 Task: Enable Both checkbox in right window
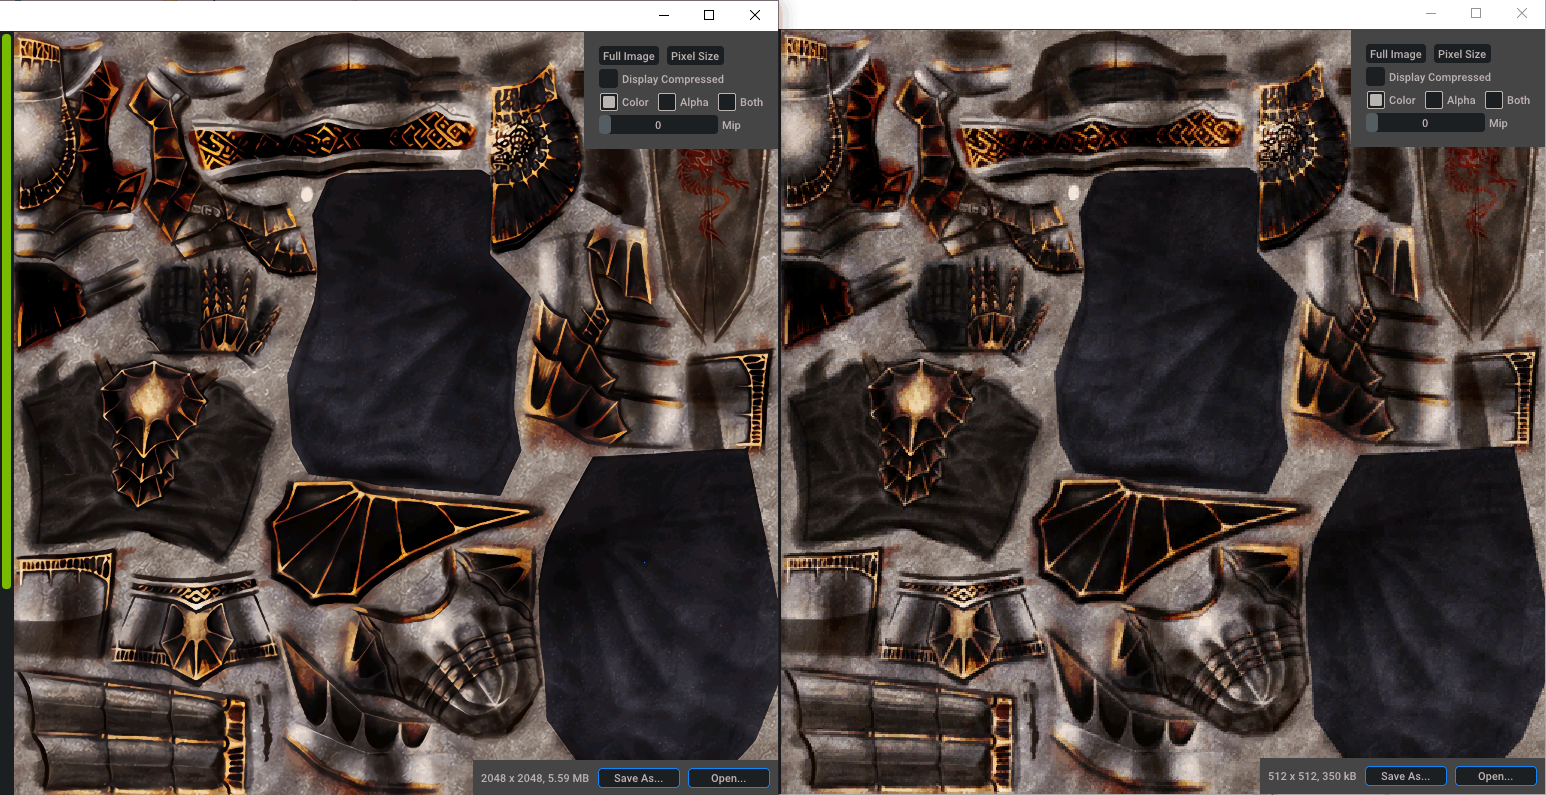point(1494,100)
